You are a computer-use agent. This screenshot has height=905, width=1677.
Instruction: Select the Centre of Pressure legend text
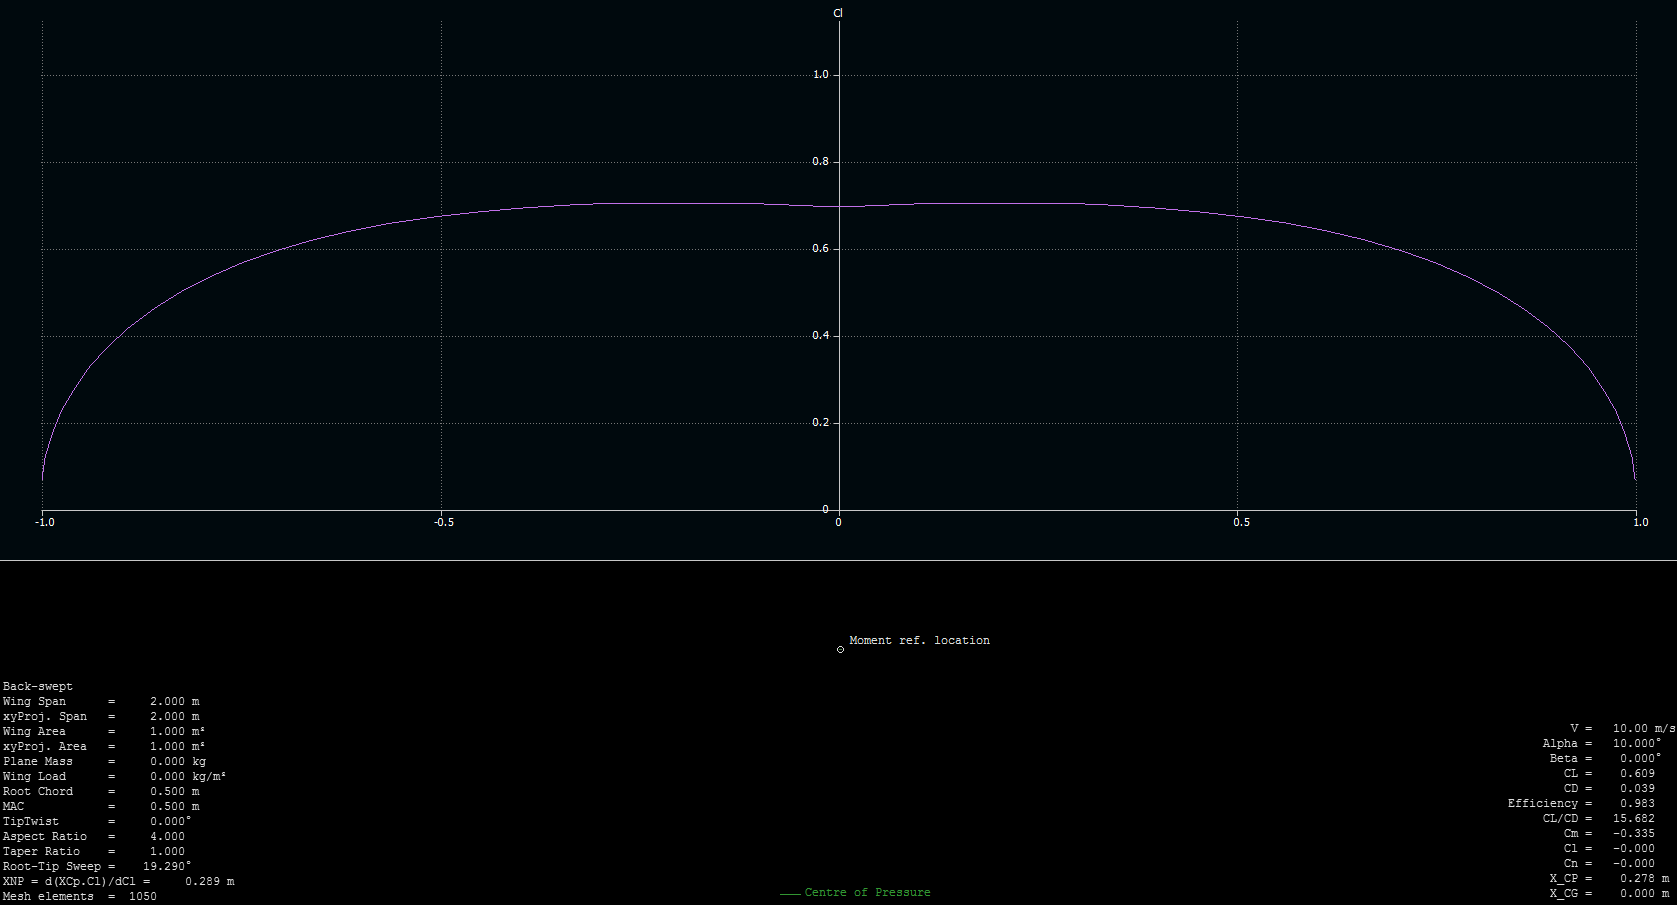[867, 892]
